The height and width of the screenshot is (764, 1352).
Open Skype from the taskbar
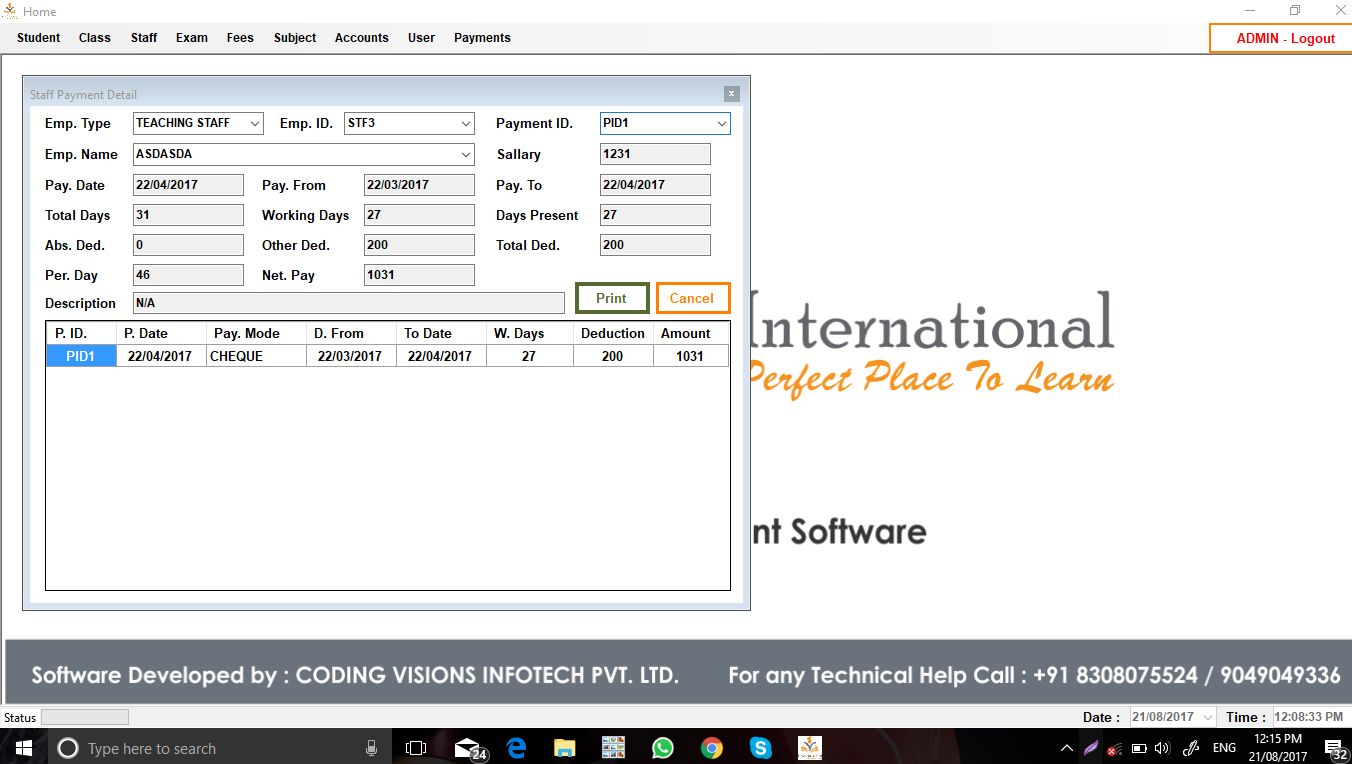tap(760, 748)
